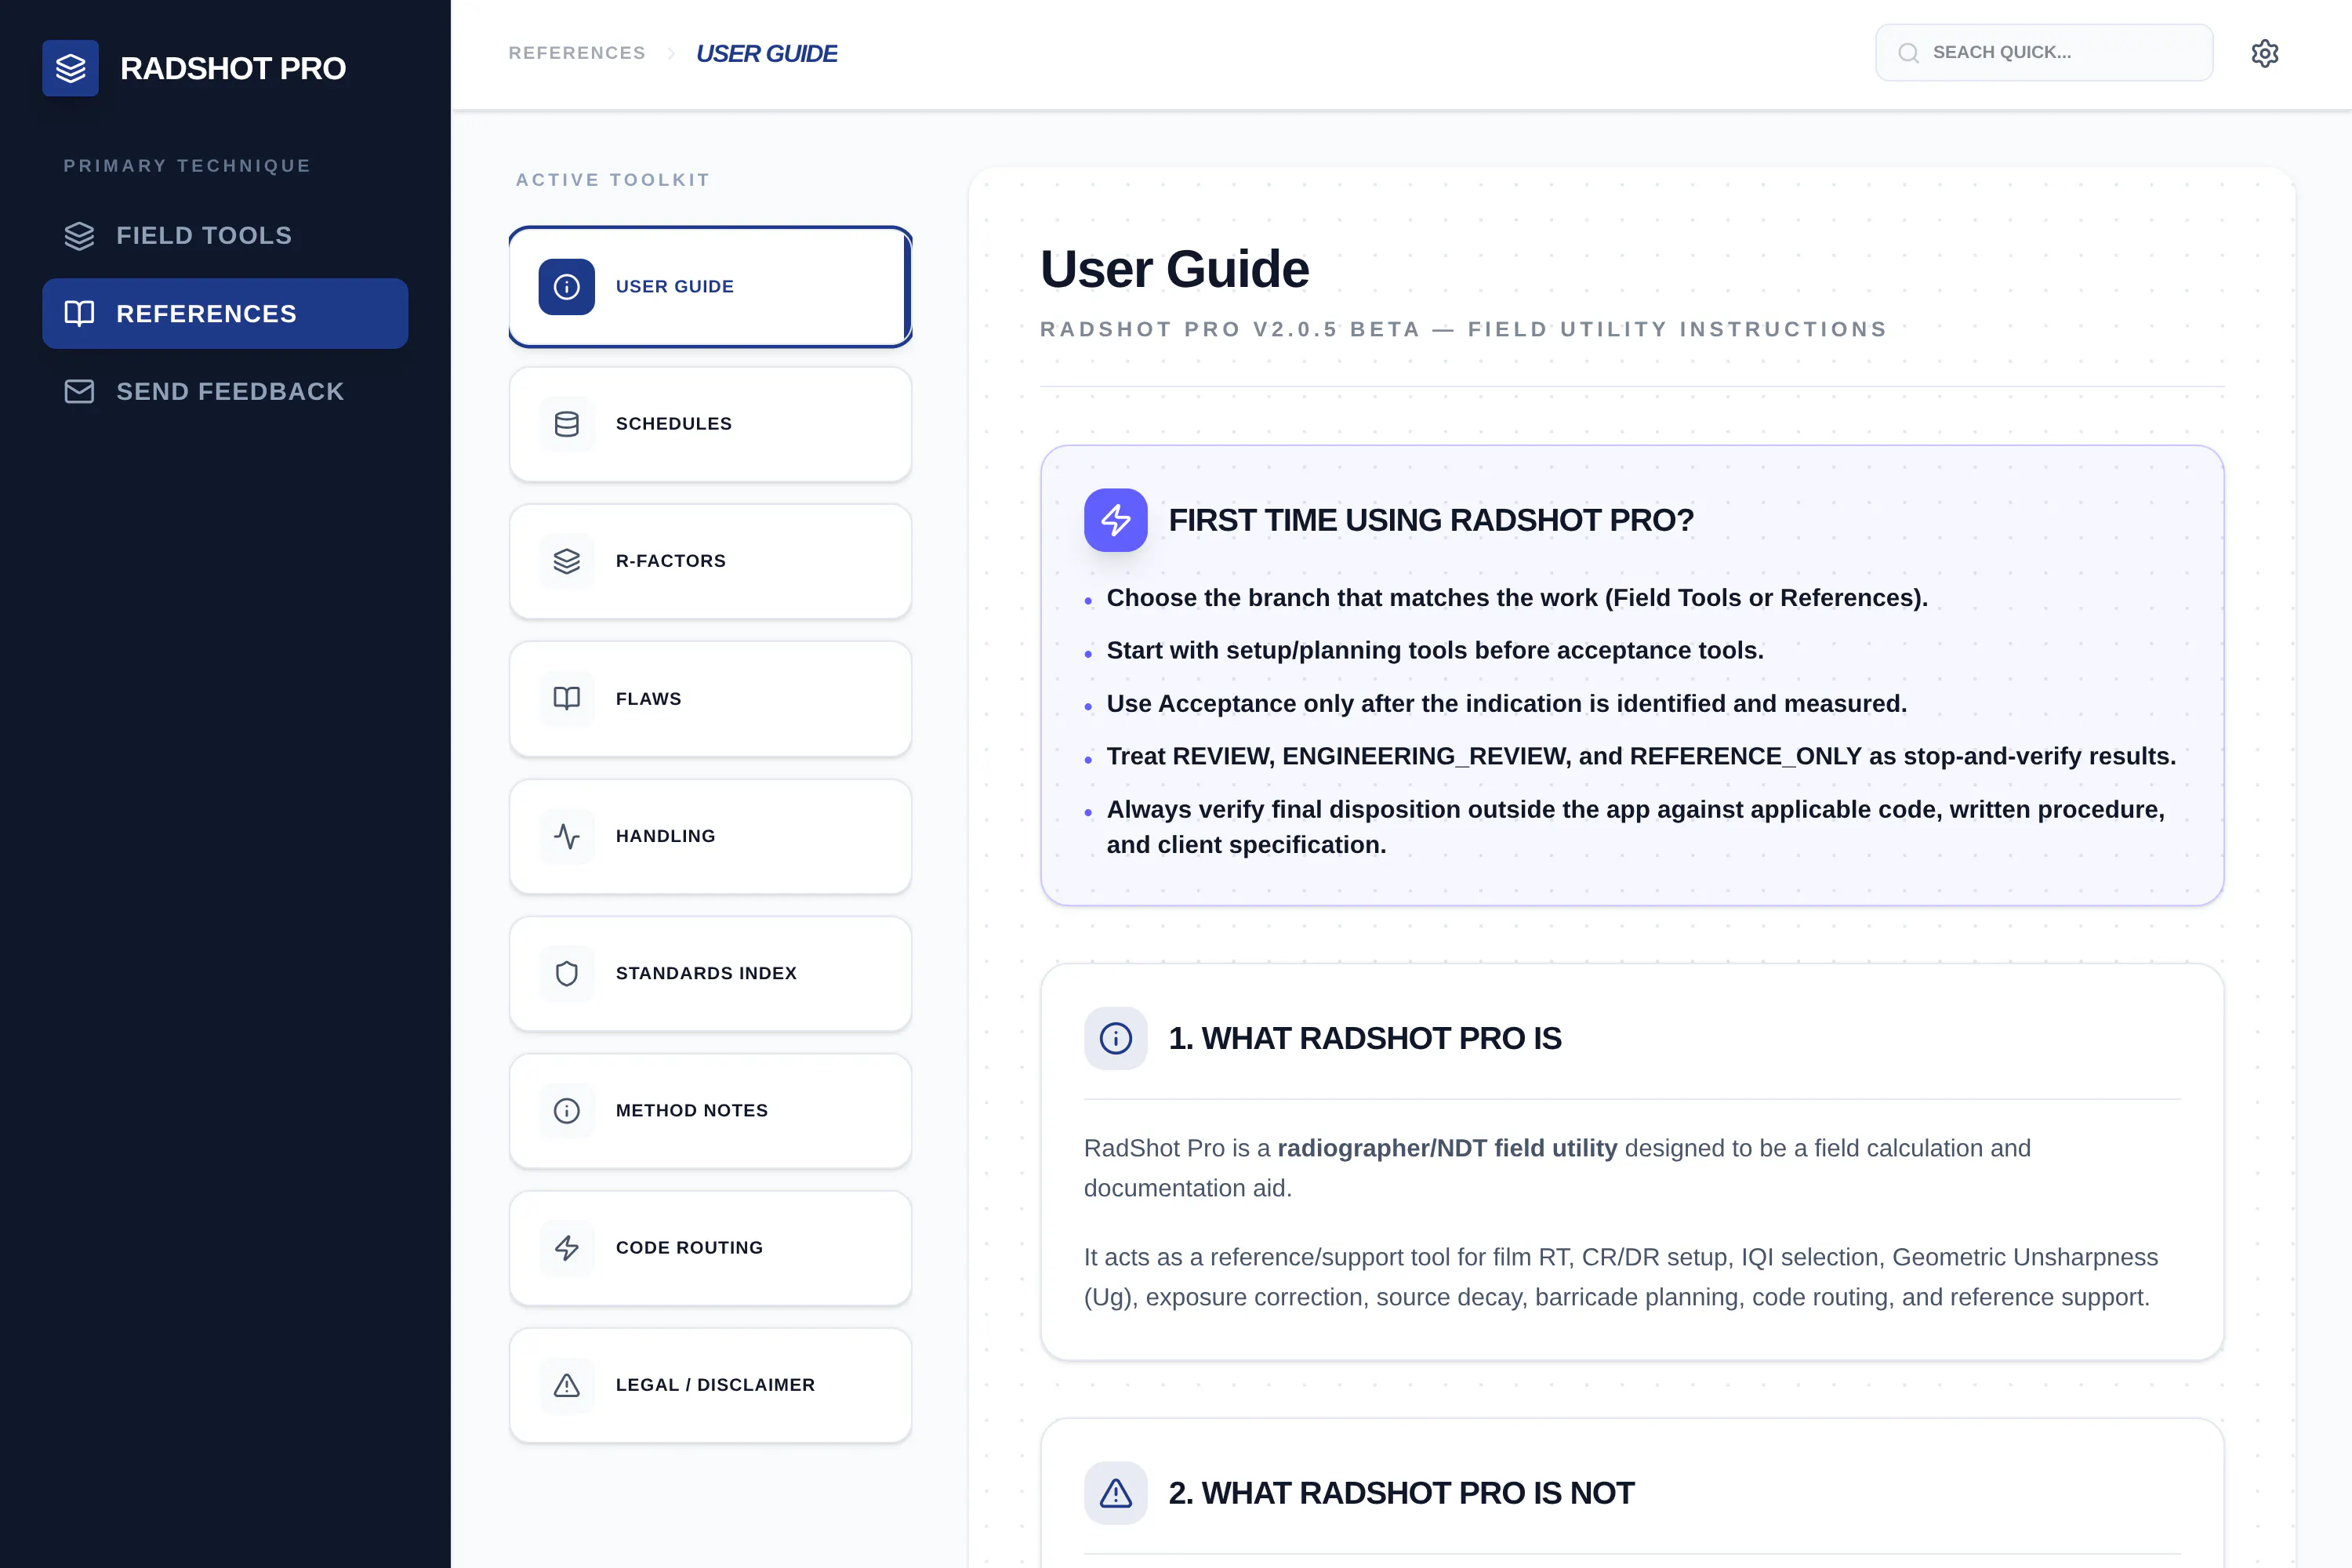Click the paragraph about Geometric Unsharpness
Screen dimensions: 2352x1568
(x=1621, y=1277)
